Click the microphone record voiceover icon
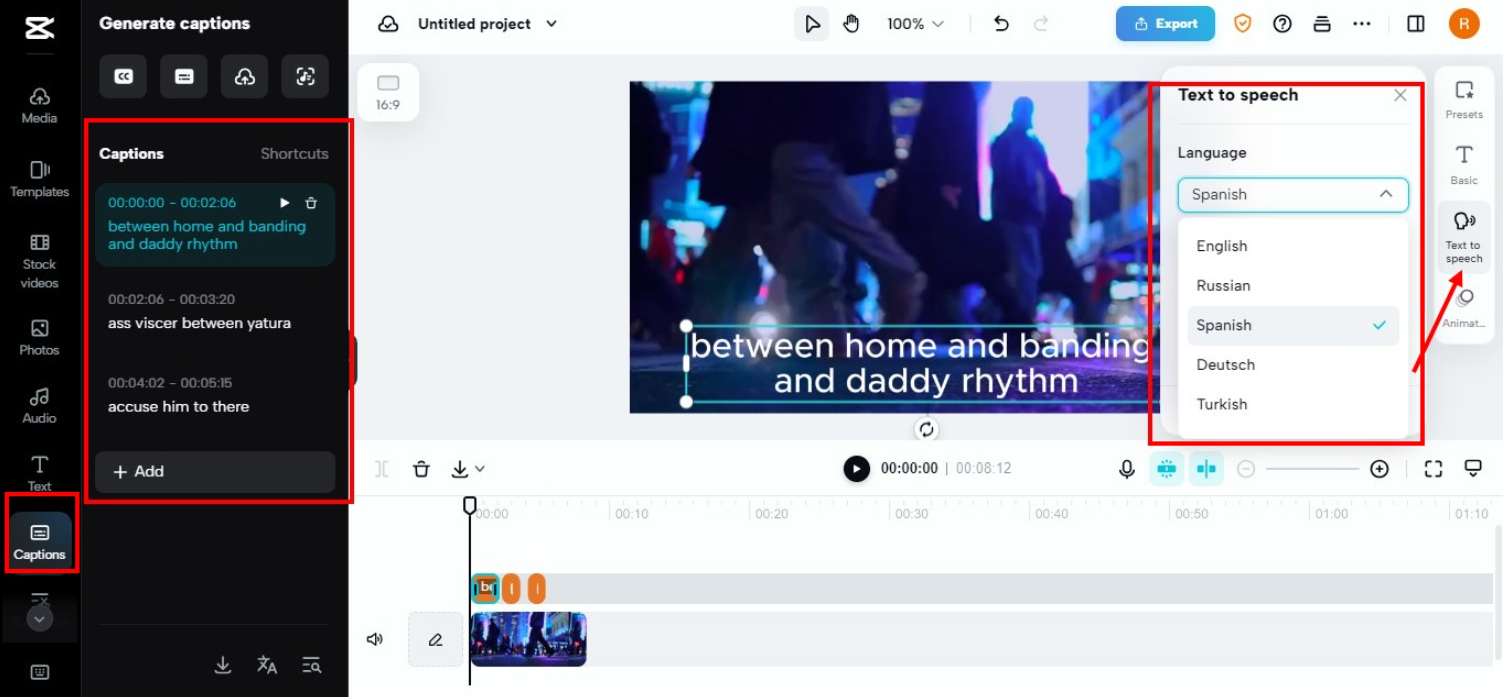1504x698 pixels. pos(1127,469)
